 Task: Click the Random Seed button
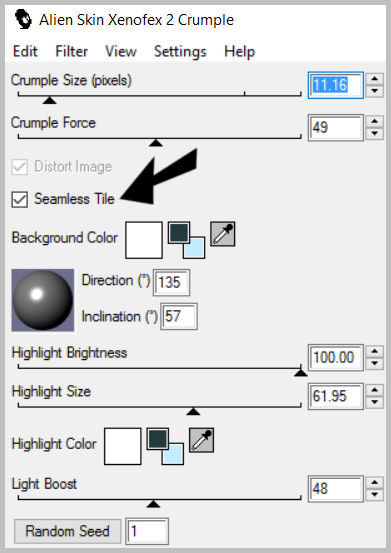pos(67,531)
